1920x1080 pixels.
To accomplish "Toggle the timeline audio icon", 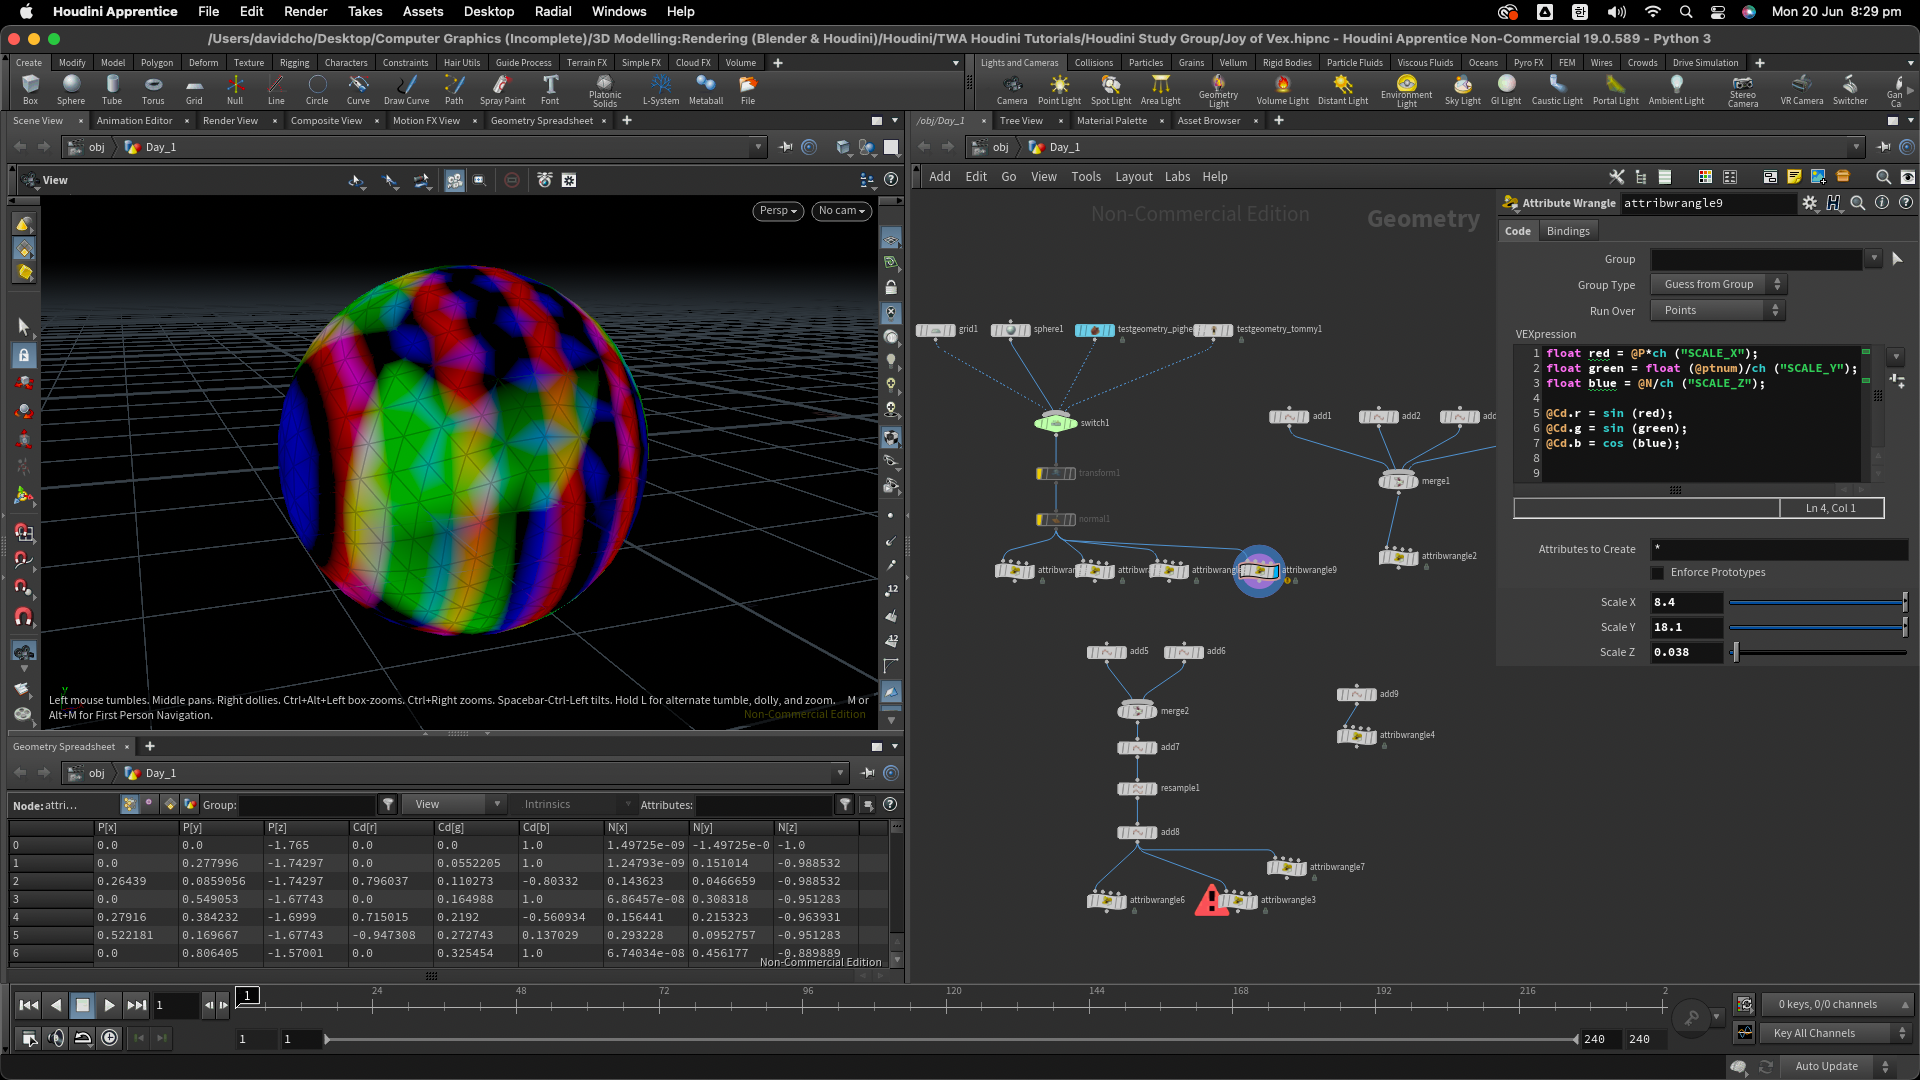I will click(56, 1038).
